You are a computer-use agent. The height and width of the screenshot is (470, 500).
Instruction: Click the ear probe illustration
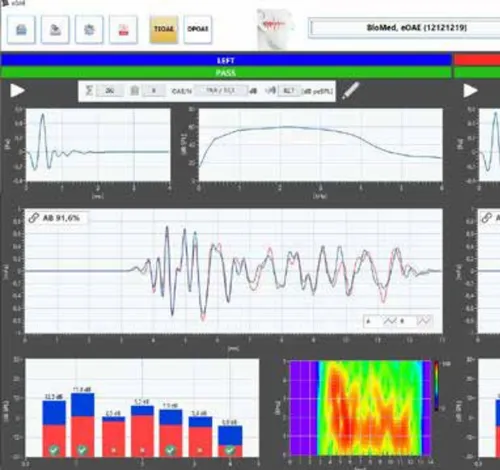coord(275,28)
